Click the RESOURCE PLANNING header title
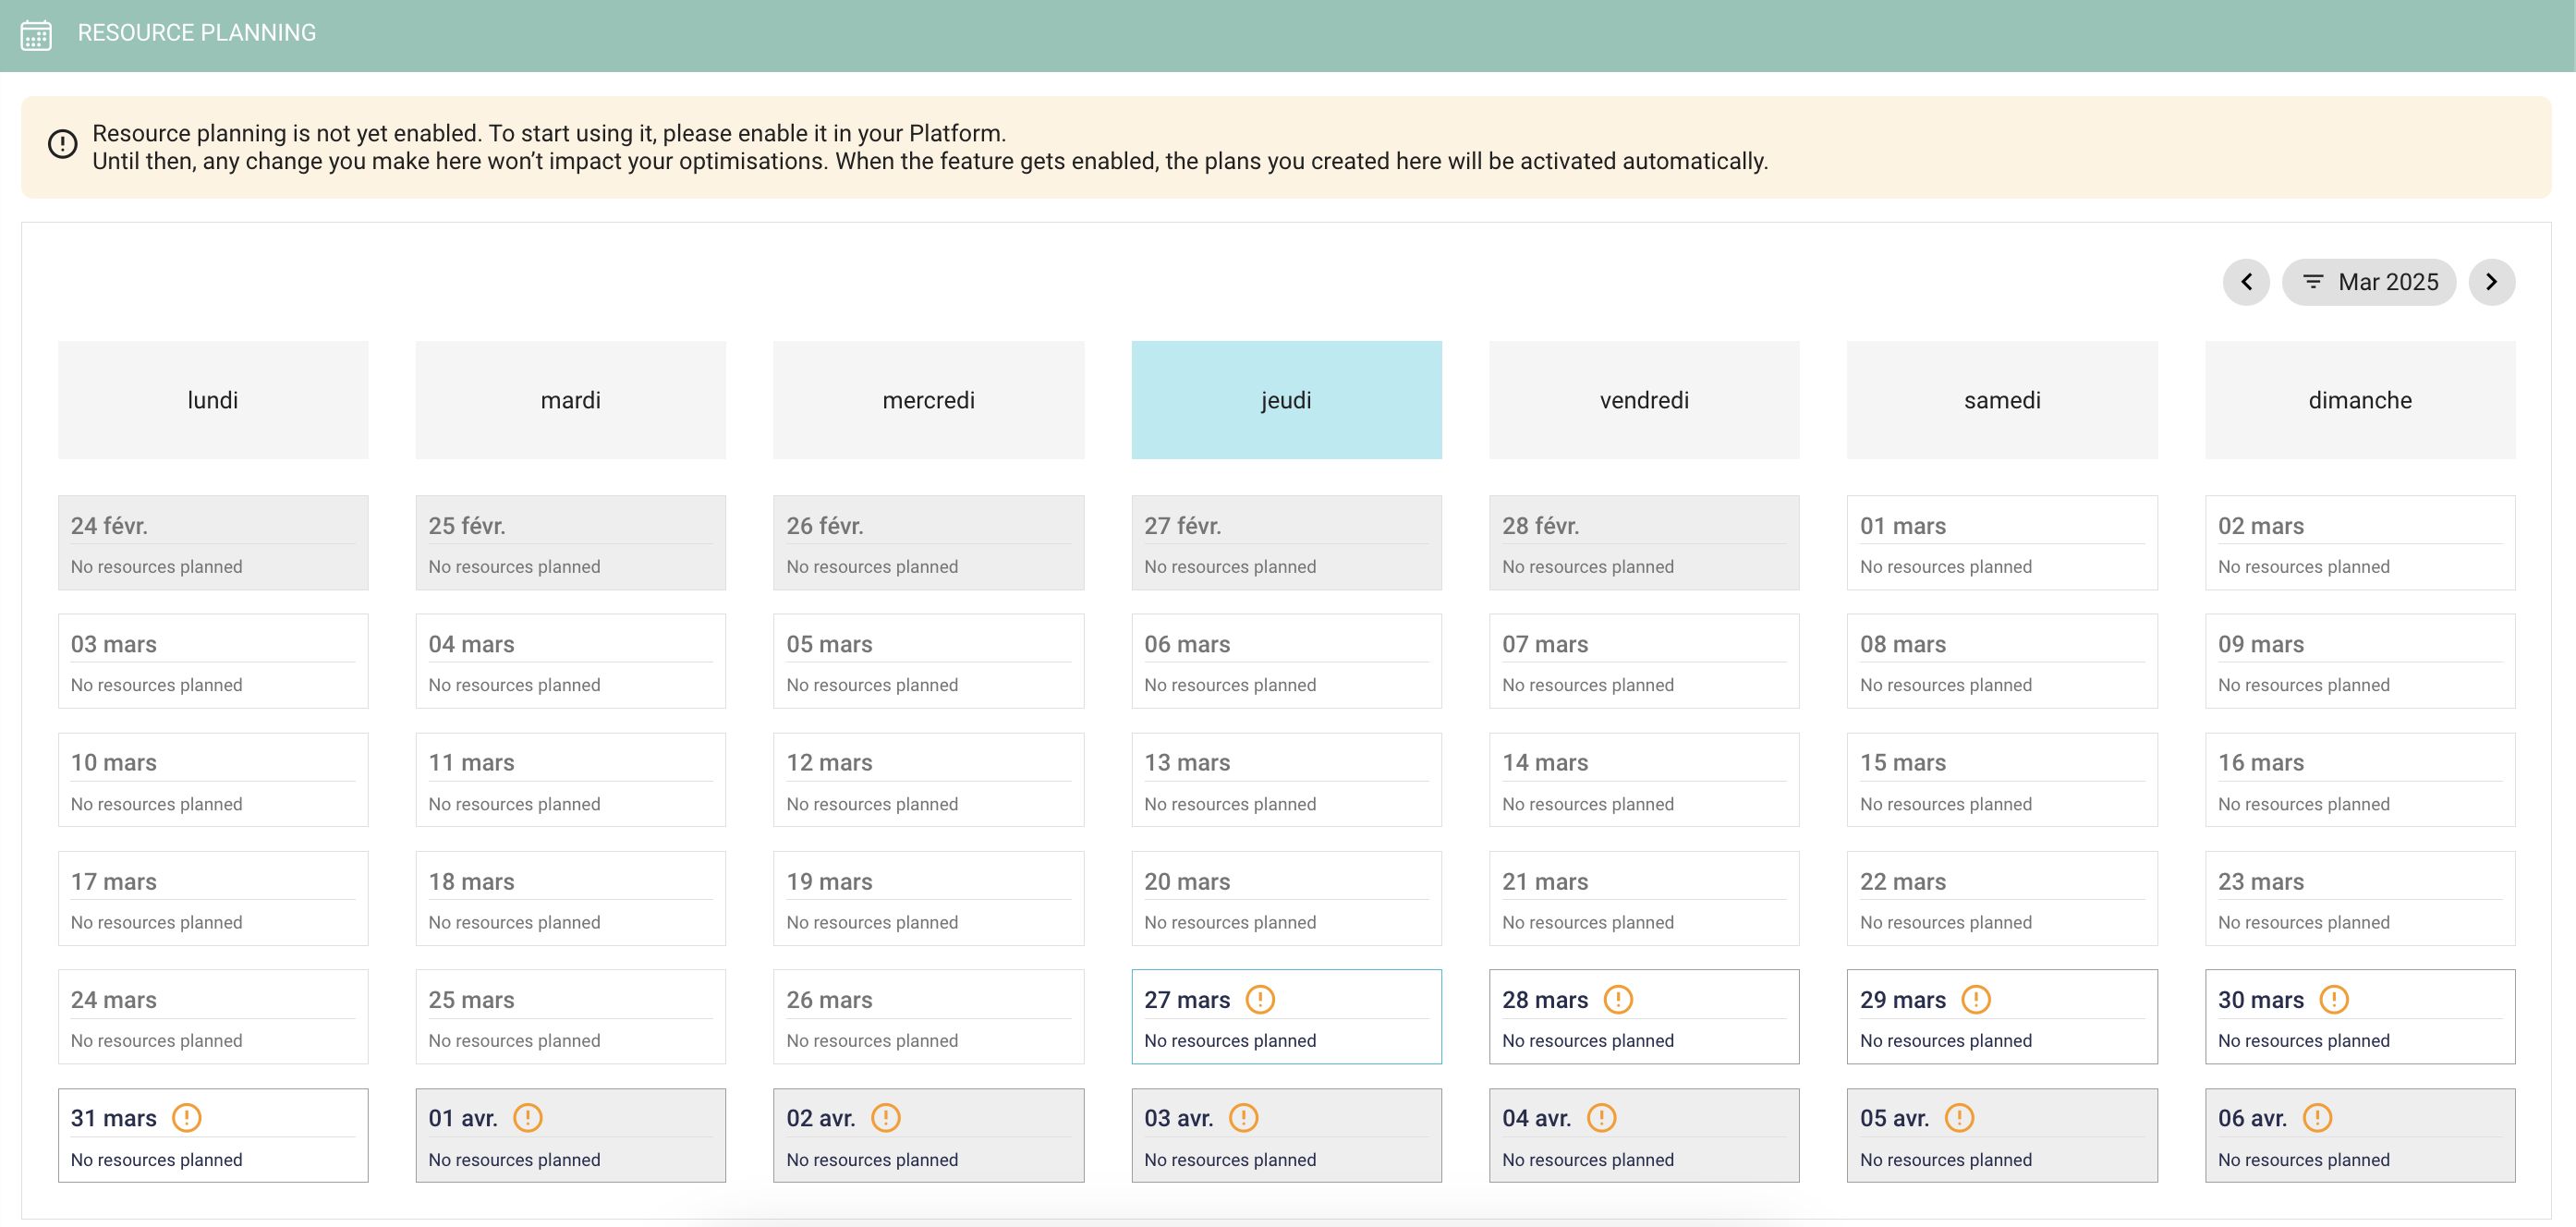The width and height of the screenshot is (2576, 1227). 197,33
